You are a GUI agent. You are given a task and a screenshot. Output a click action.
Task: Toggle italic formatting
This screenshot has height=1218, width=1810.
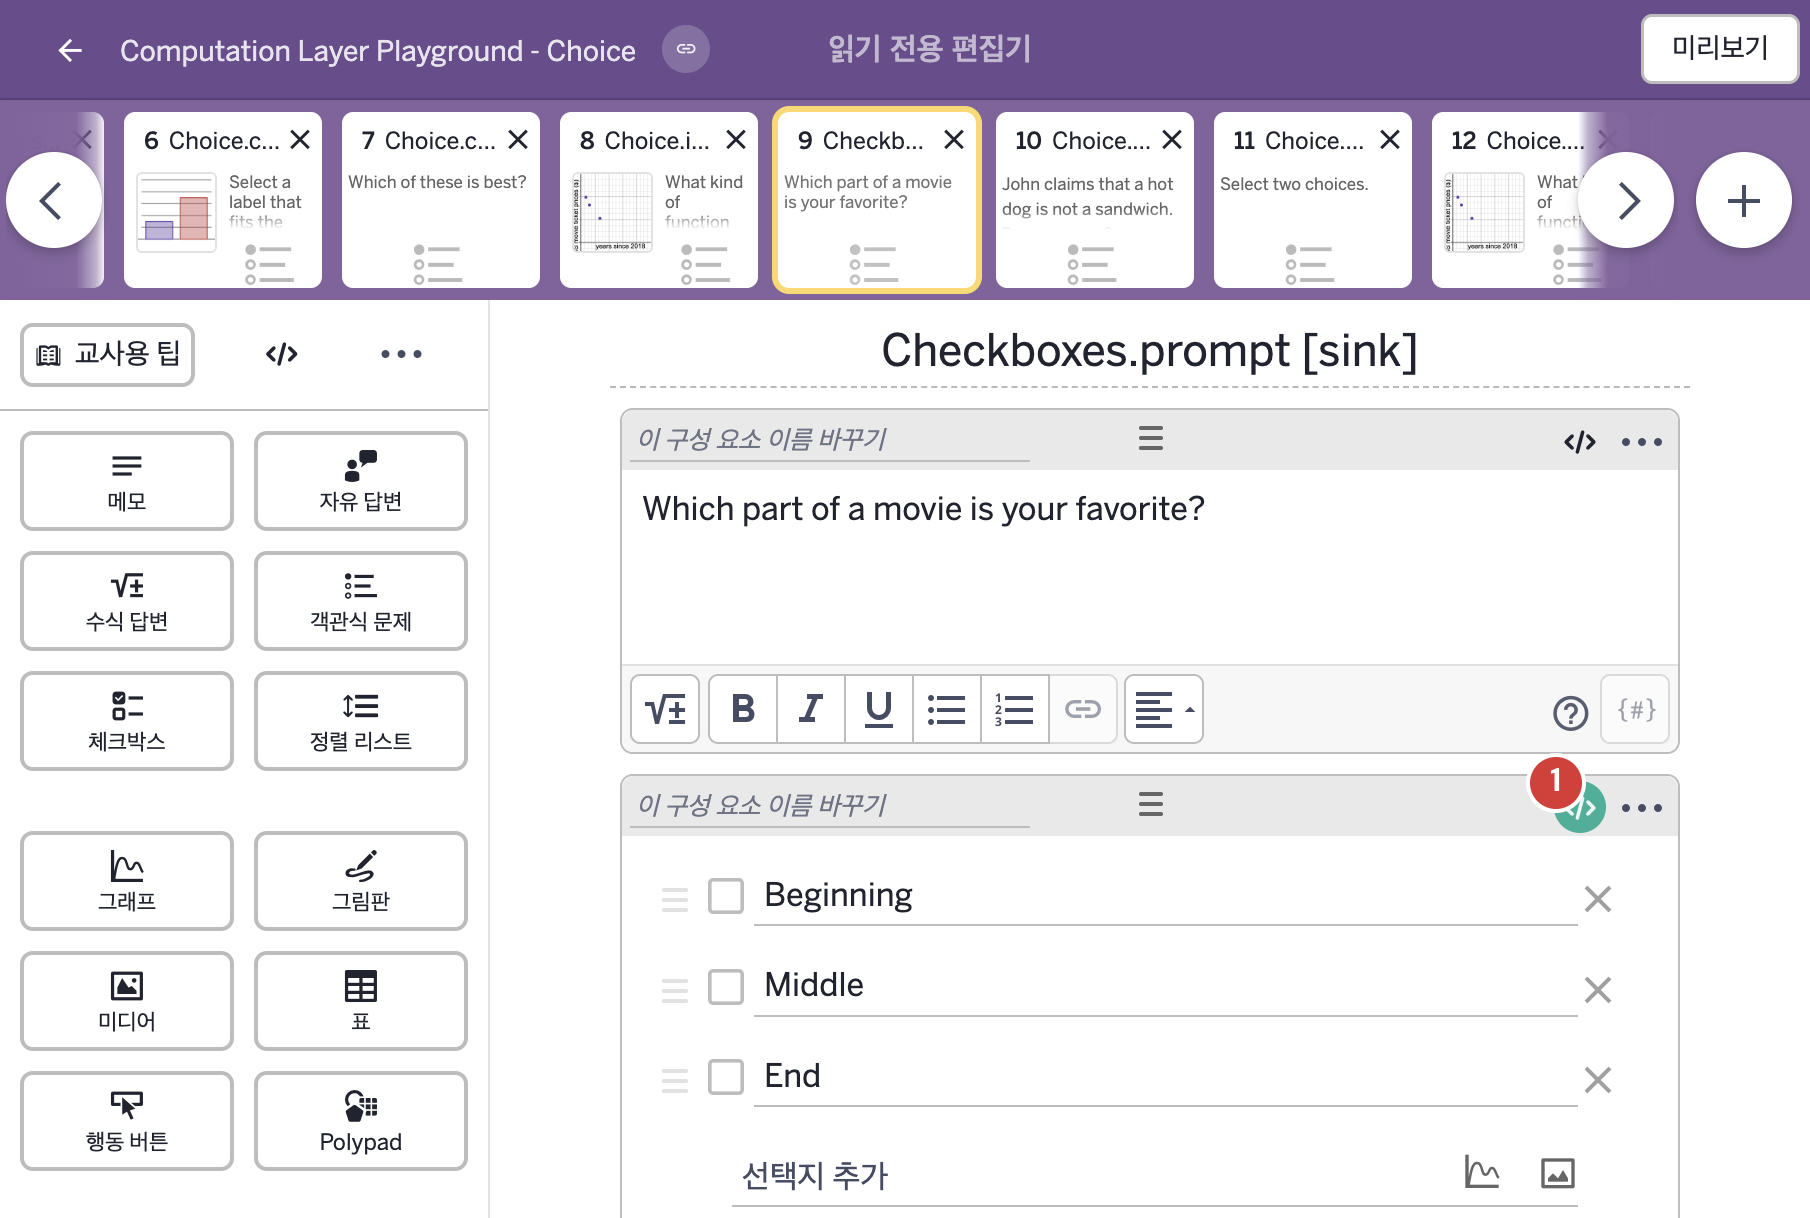[811, 709]
